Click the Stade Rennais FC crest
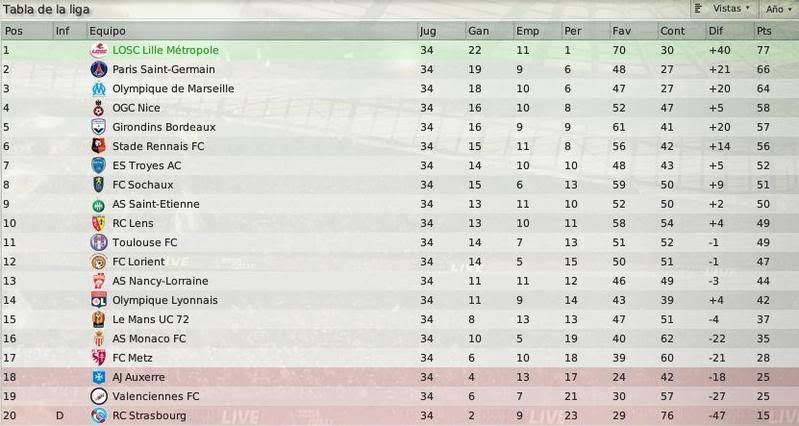This screenshot has height=426, width=799. pos(98,146)
